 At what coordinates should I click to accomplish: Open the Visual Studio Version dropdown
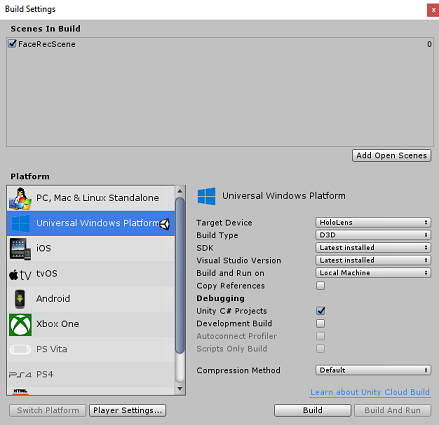point(373,260)
